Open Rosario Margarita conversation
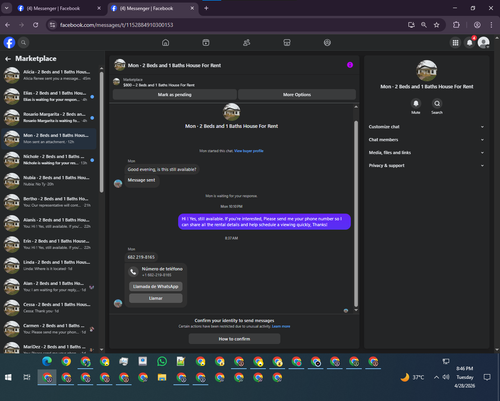The height and width of the screenshot is (401, 500). point(49,117)
